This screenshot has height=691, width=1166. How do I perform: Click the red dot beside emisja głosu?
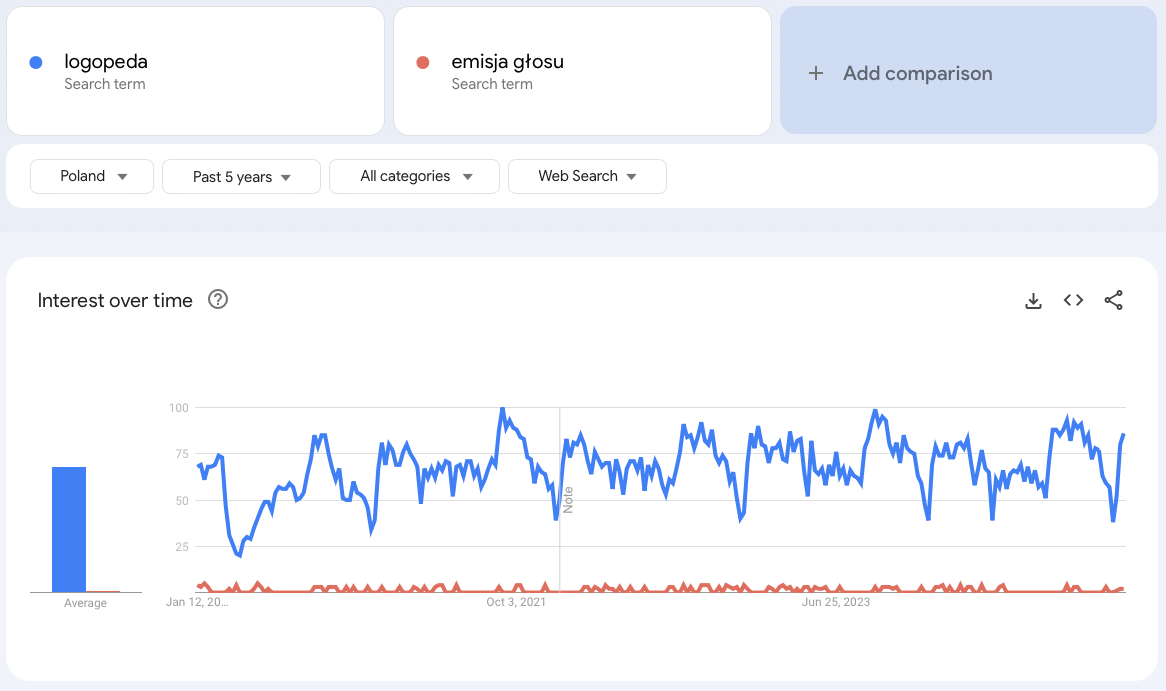pos(422,63)
